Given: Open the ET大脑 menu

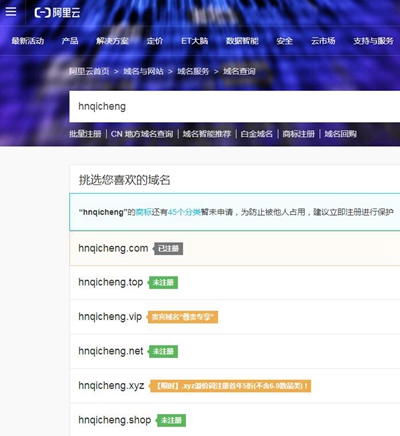Looking at the screenshot, I should coord(195,41).
